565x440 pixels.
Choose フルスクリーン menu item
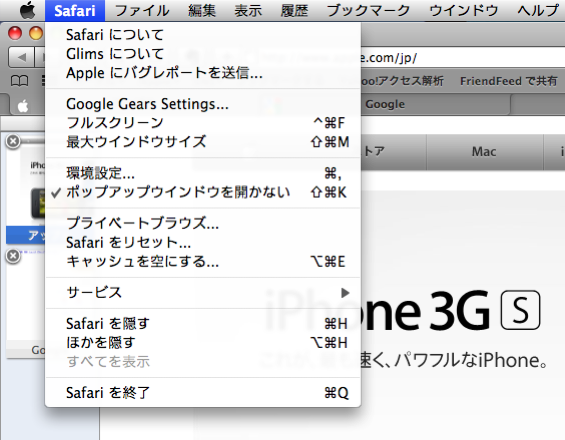coord(203,123)
